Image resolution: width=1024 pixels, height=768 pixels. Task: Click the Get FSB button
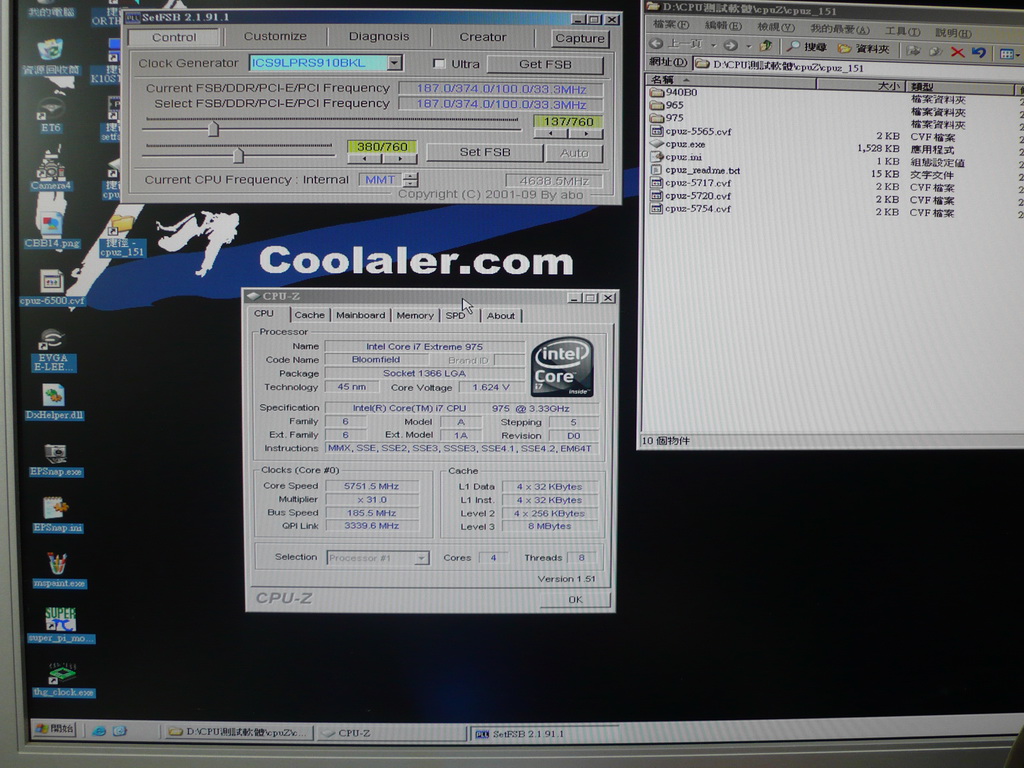click(545, 64)
